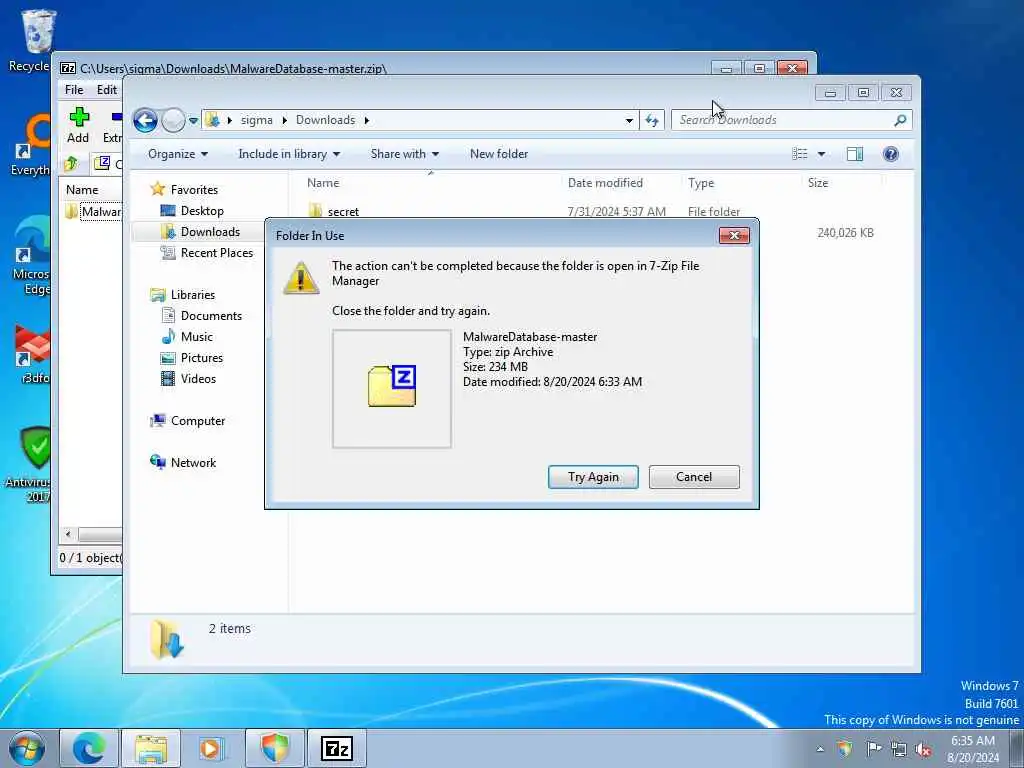Open the Organize menu

[x=178, y=154]
